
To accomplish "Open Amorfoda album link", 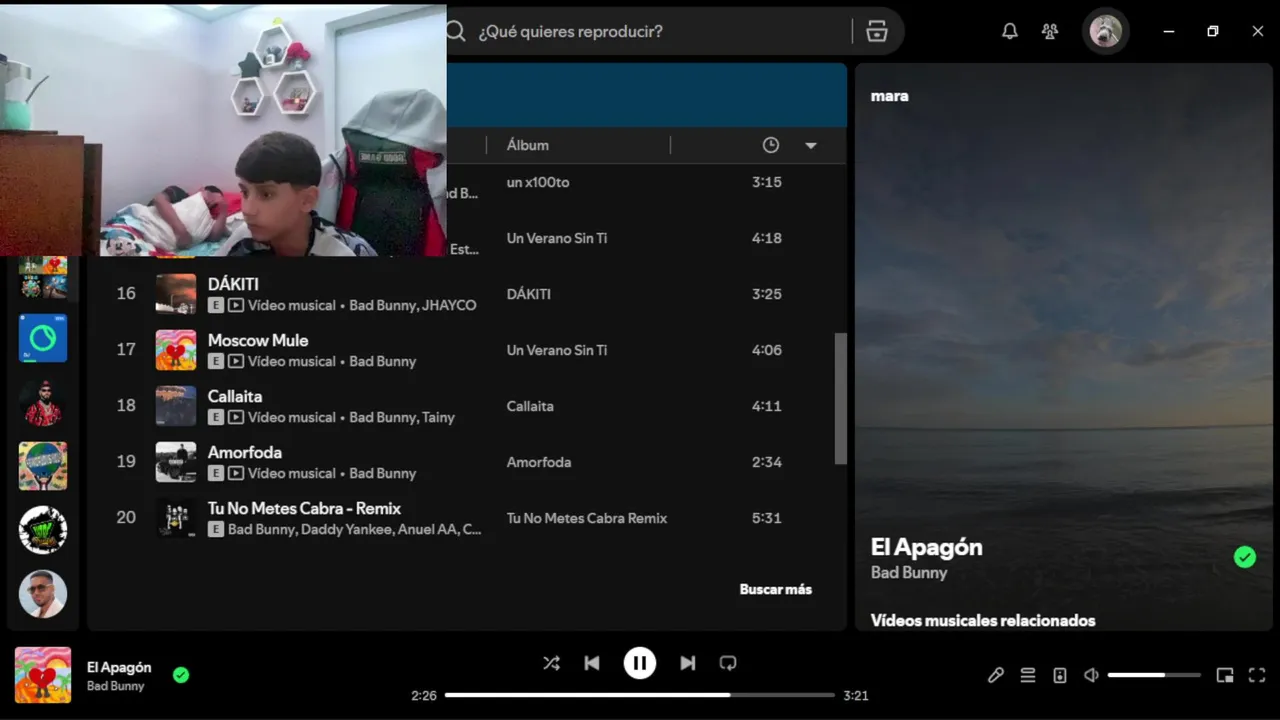I will pos(539,462).
